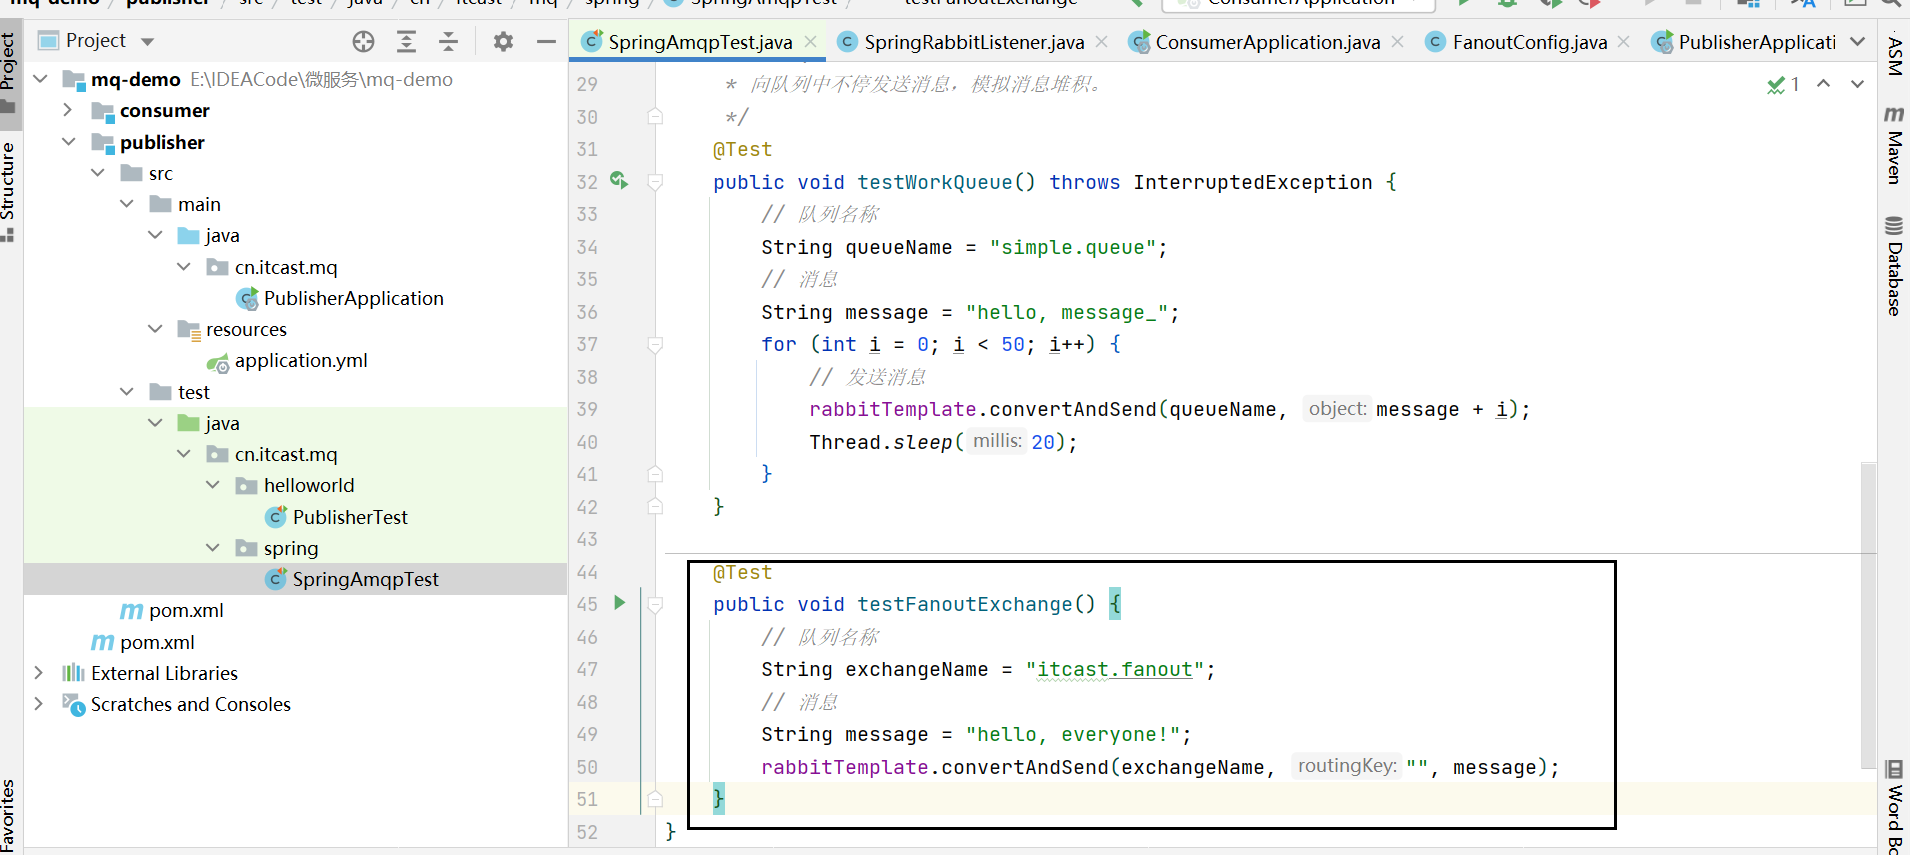
Task: Click the @Test annotation on line 31
Action: [x=742, y=149]
